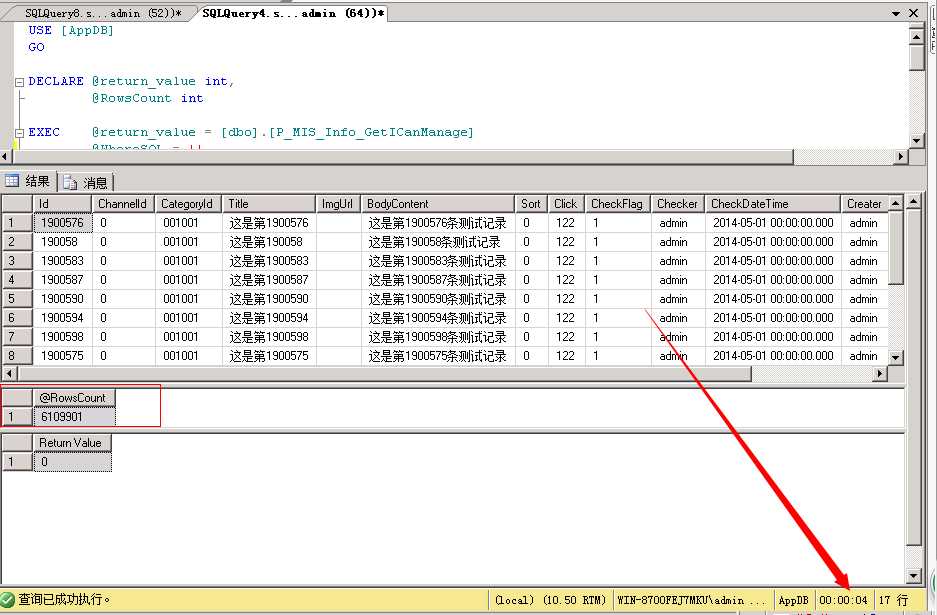937x615 pixels.
Task: Collapse the EXEC code block
Action: (x=20, y=133)
